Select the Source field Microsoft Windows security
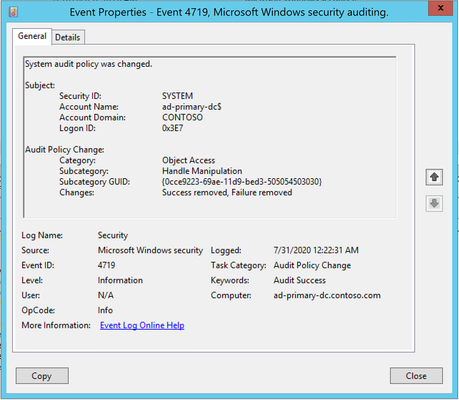Image resolution: width=459 pixels, height=400 pixels. pos(150,250)
